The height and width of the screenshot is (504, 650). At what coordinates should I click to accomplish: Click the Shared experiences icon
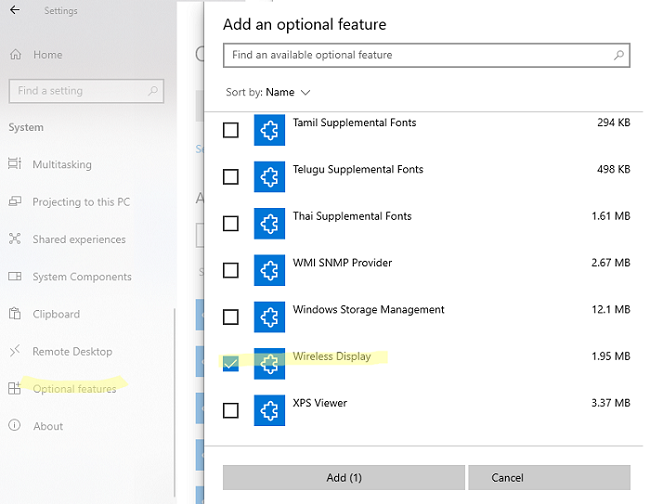(15, 239)
